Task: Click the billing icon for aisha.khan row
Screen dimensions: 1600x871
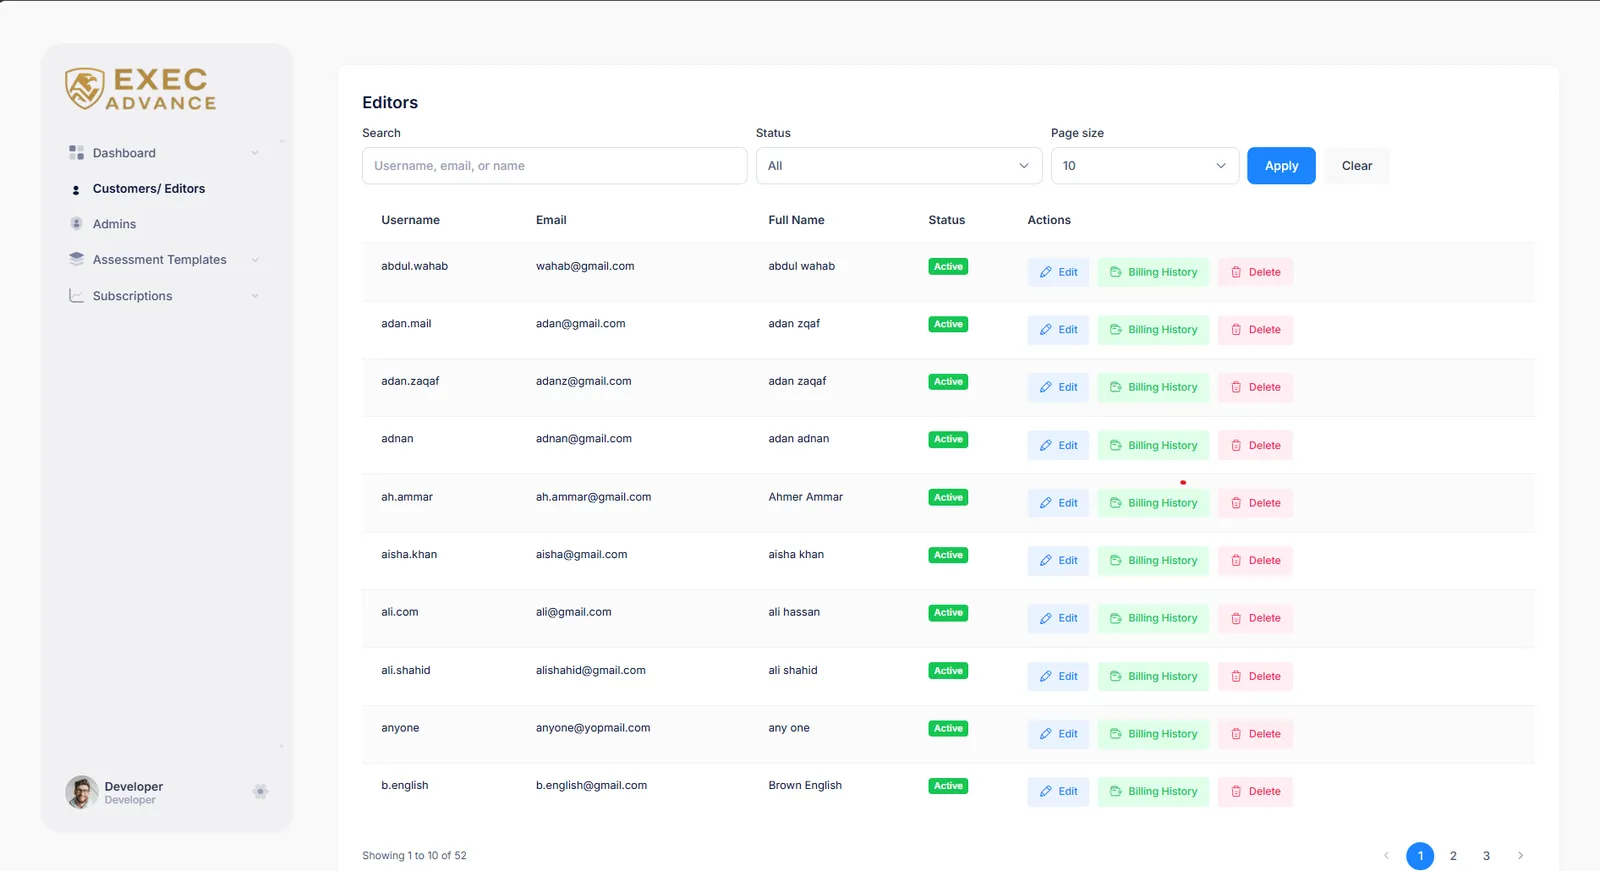Action: 1116,561
